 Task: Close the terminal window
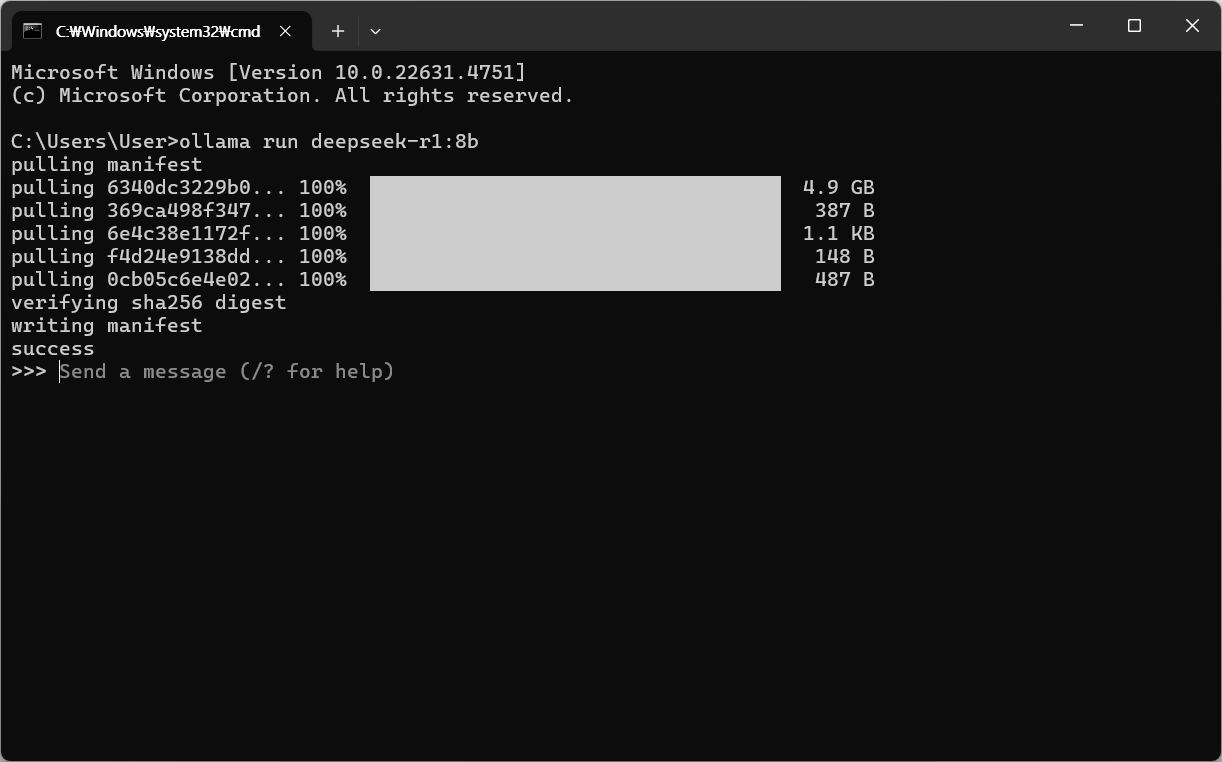pos(1192,26)
